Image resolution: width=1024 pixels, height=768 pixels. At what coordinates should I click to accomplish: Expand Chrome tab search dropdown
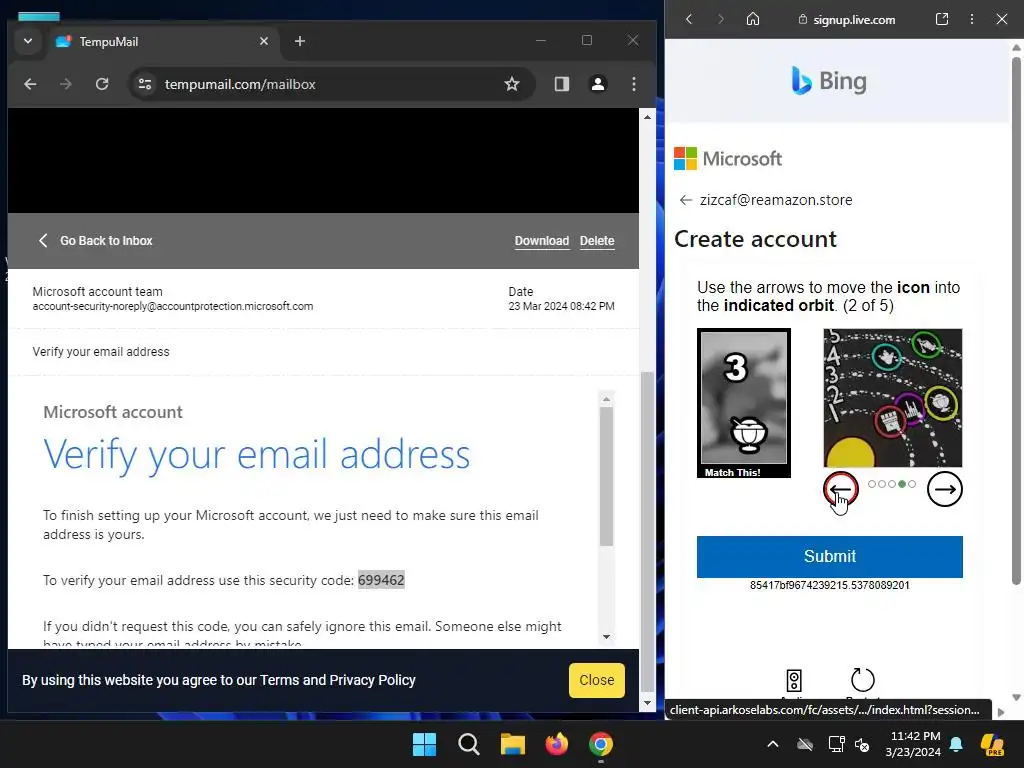click(27, 41)
